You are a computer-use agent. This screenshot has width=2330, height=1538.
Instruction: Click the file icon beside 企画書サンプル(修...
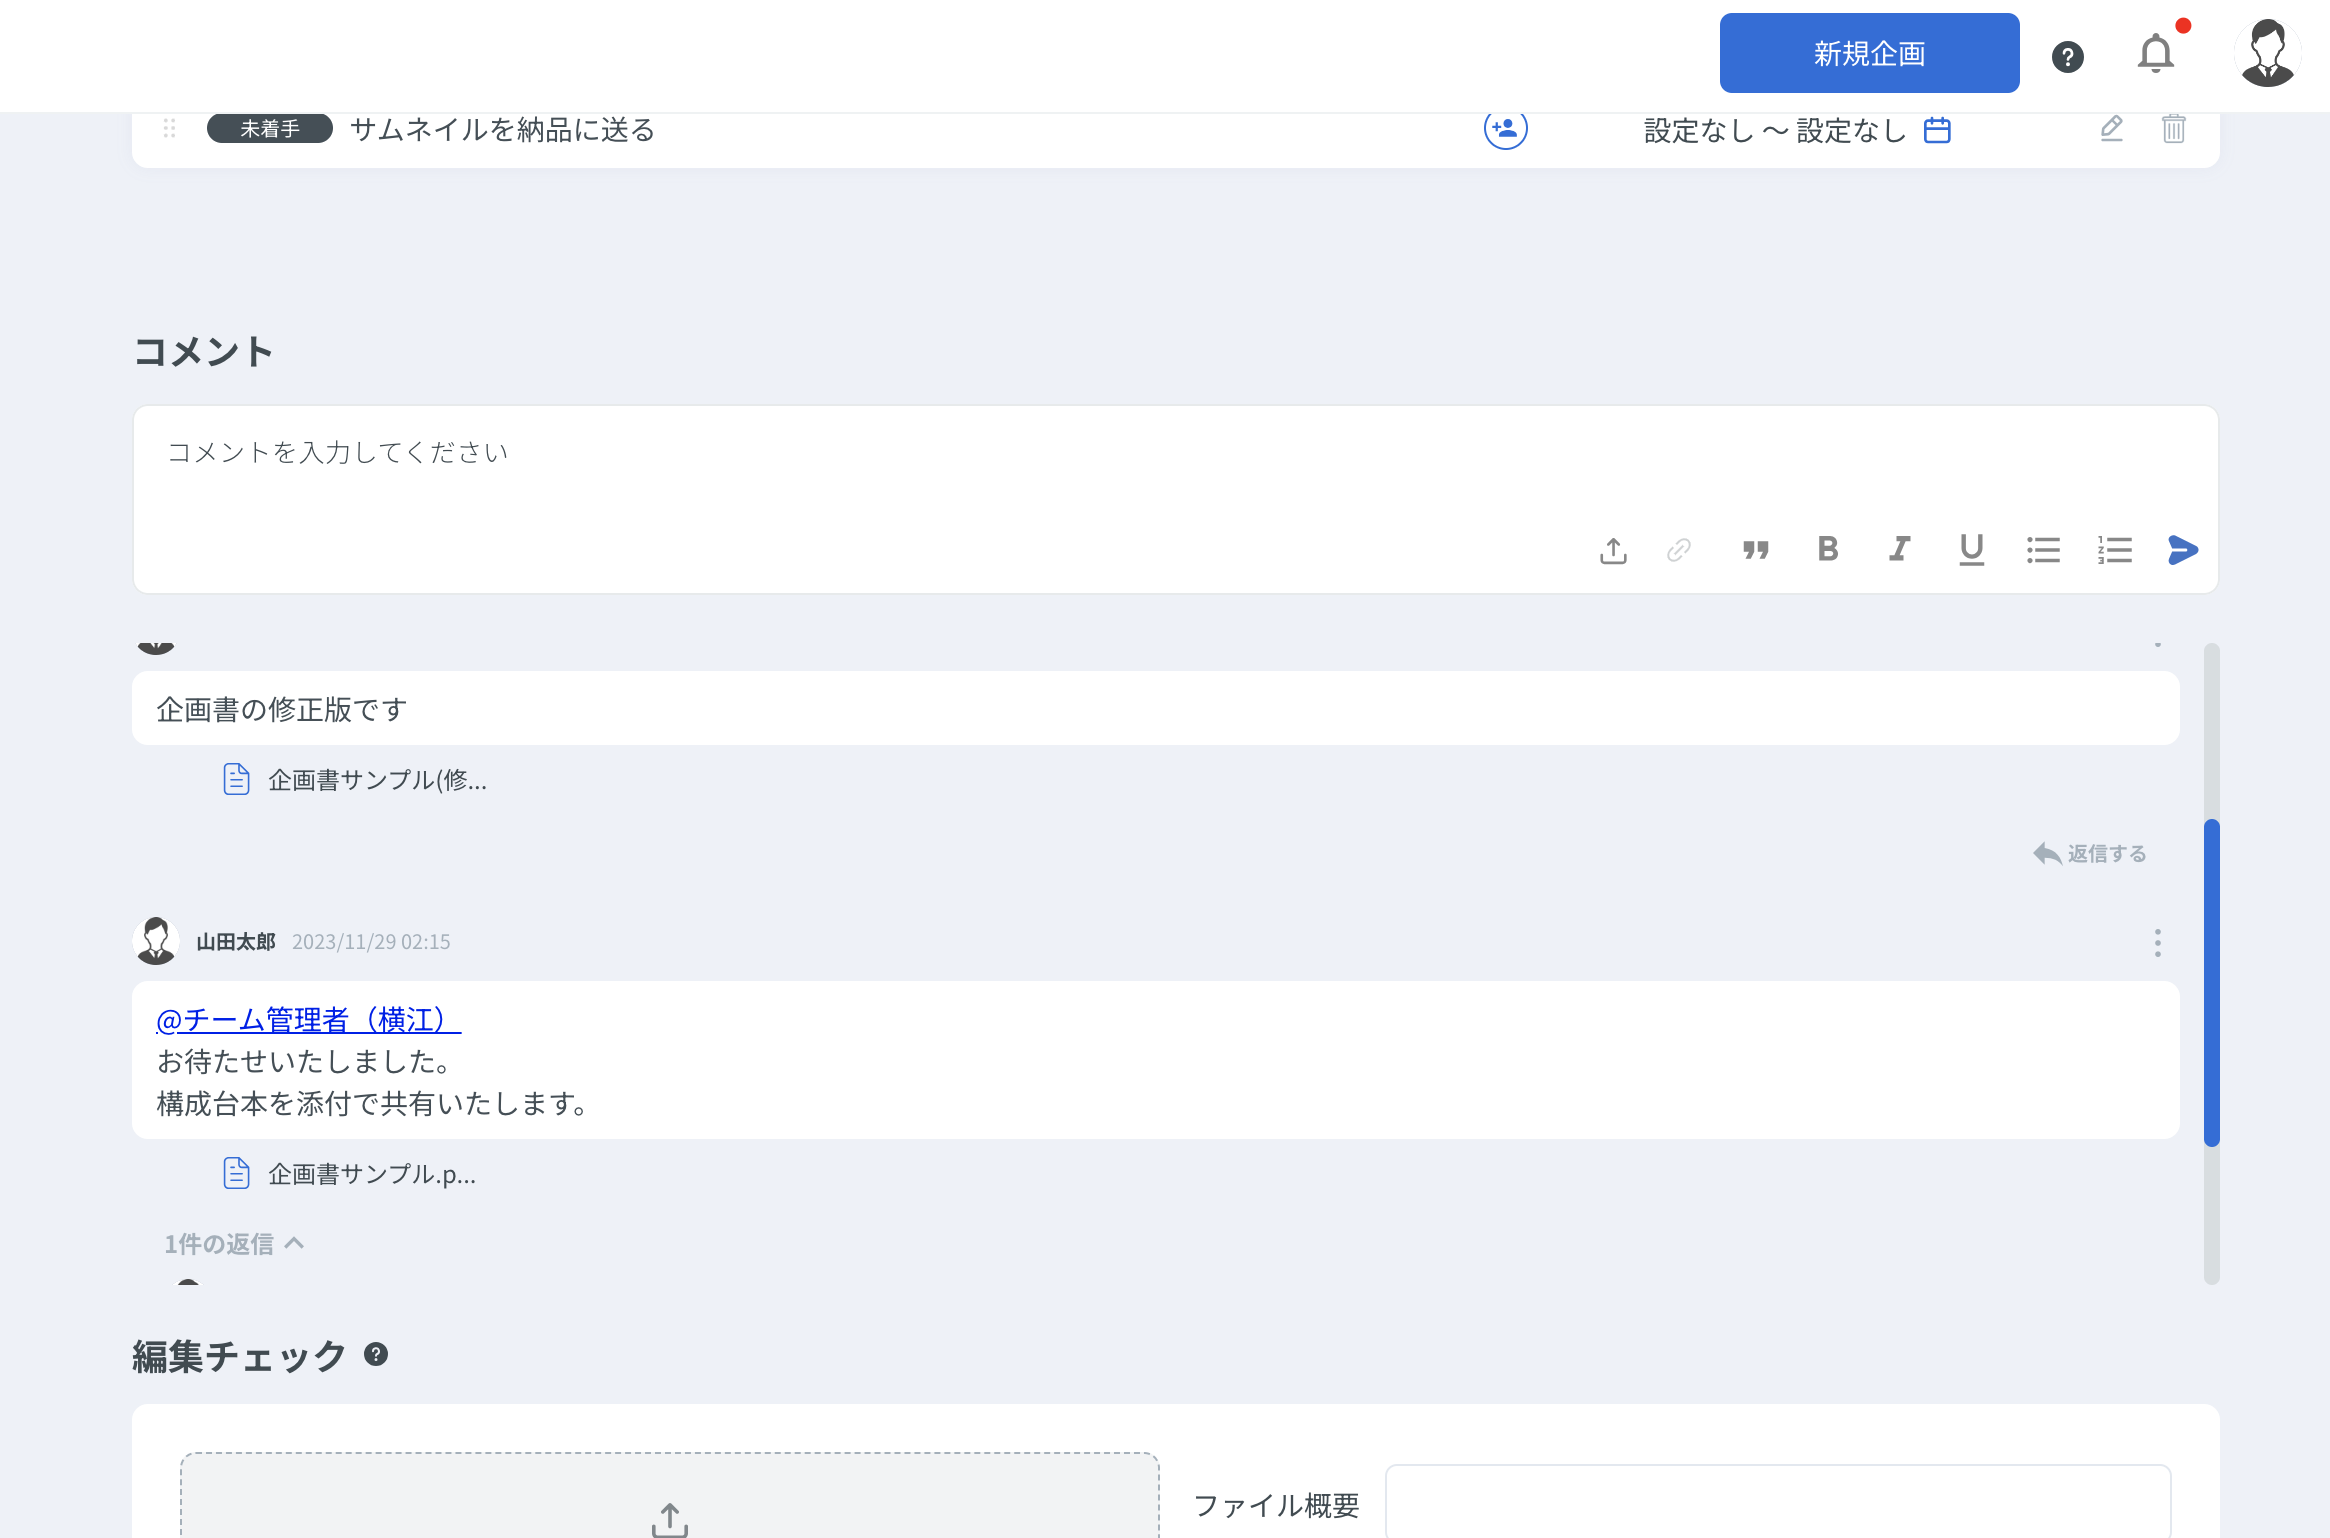236,779
